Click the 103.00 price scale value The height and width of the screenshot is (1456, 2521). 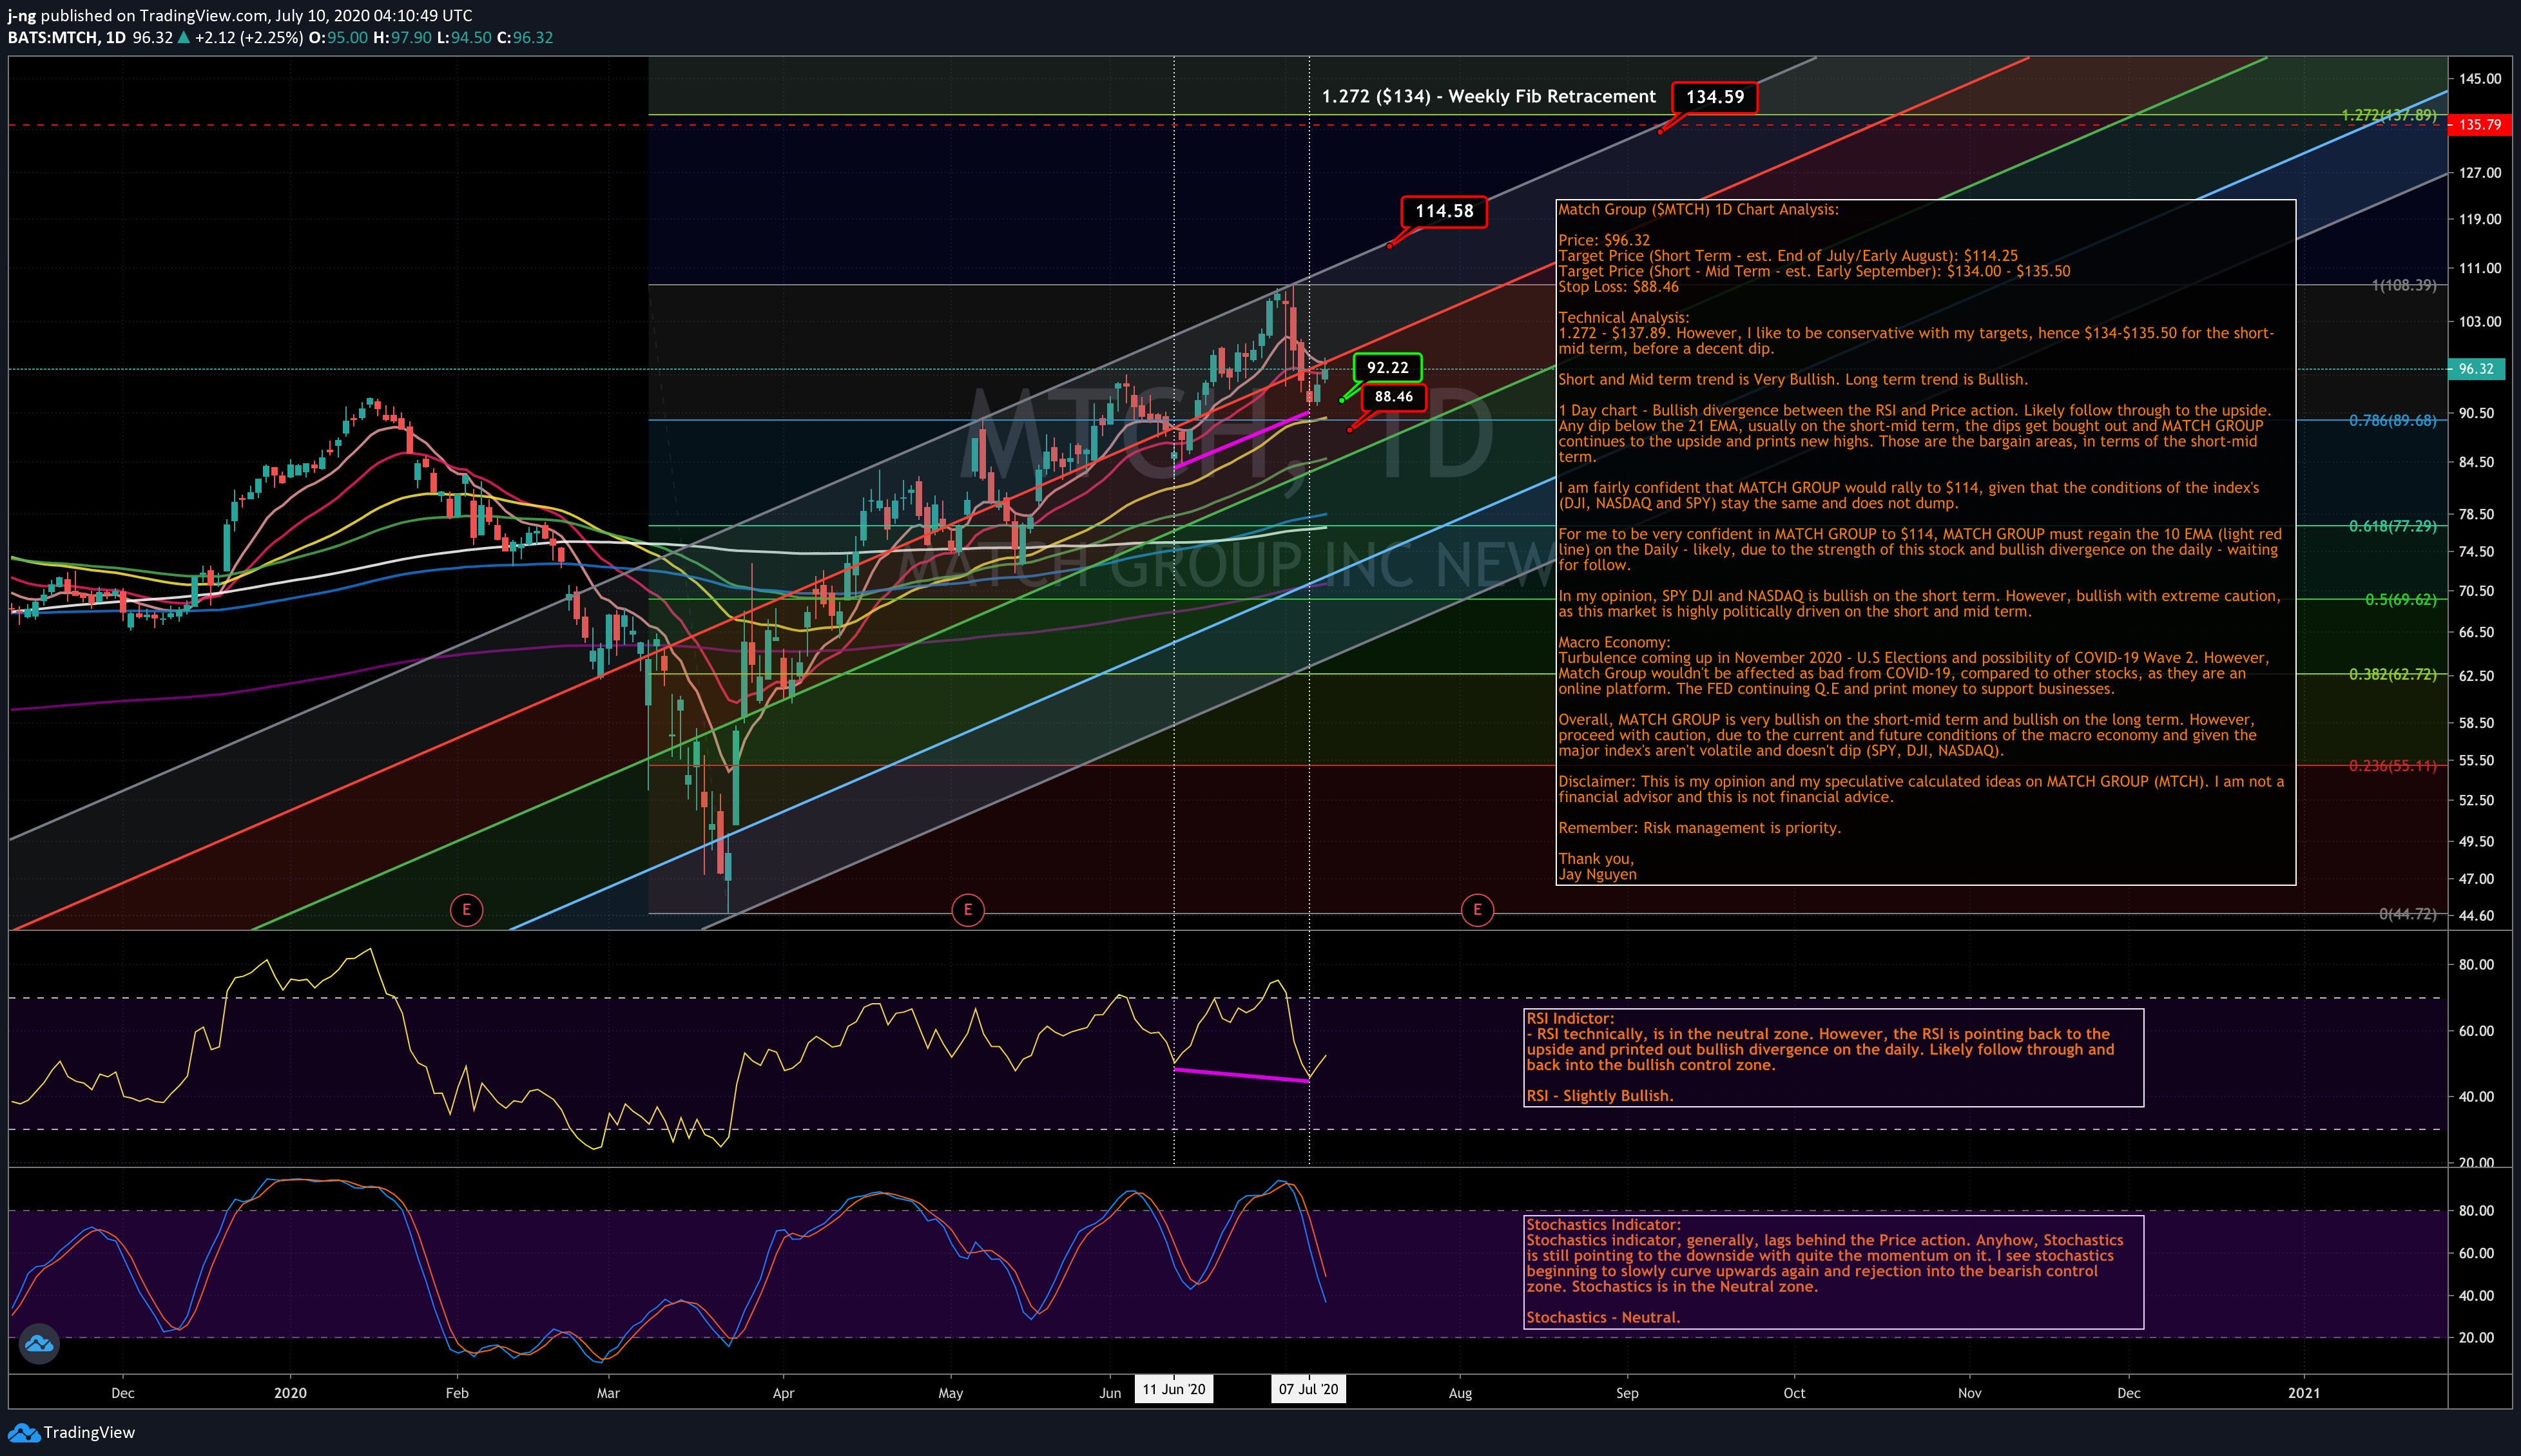click(x=2480, y=322)
